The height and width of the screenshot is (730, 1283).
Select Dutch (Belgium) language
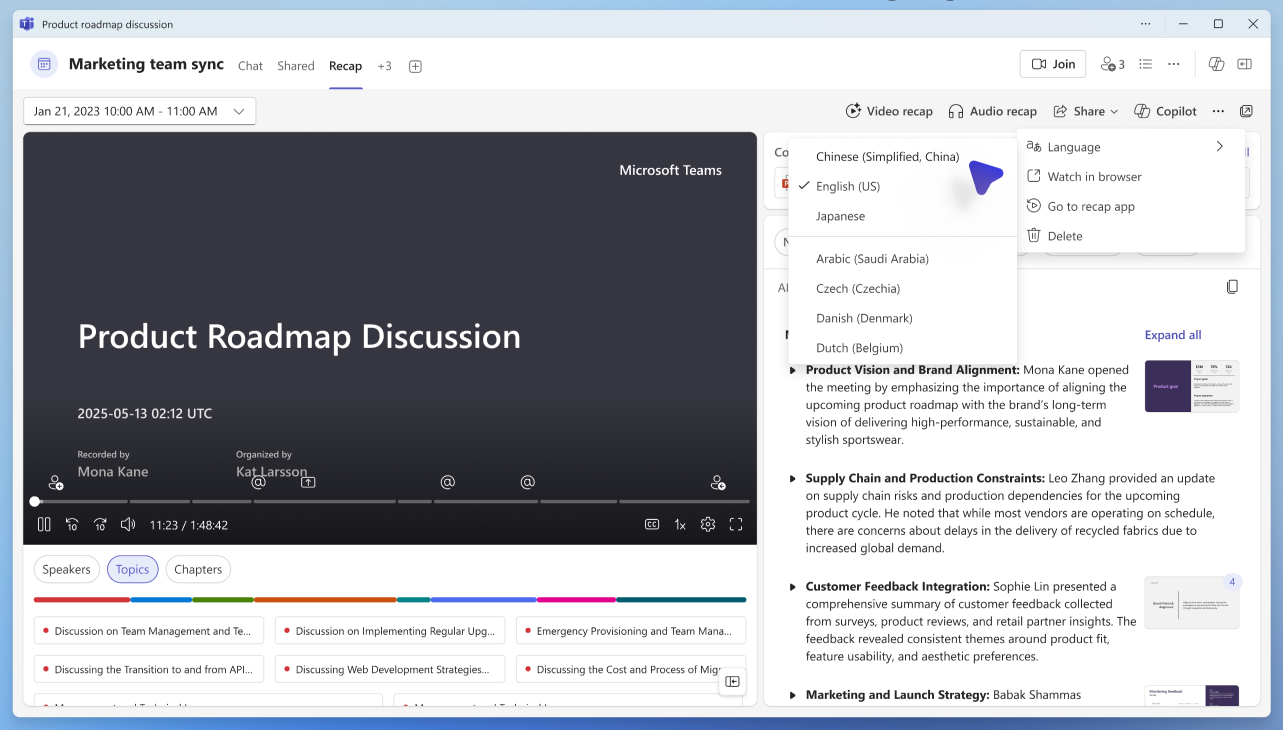pyautogui.click(x=903, y=348)
